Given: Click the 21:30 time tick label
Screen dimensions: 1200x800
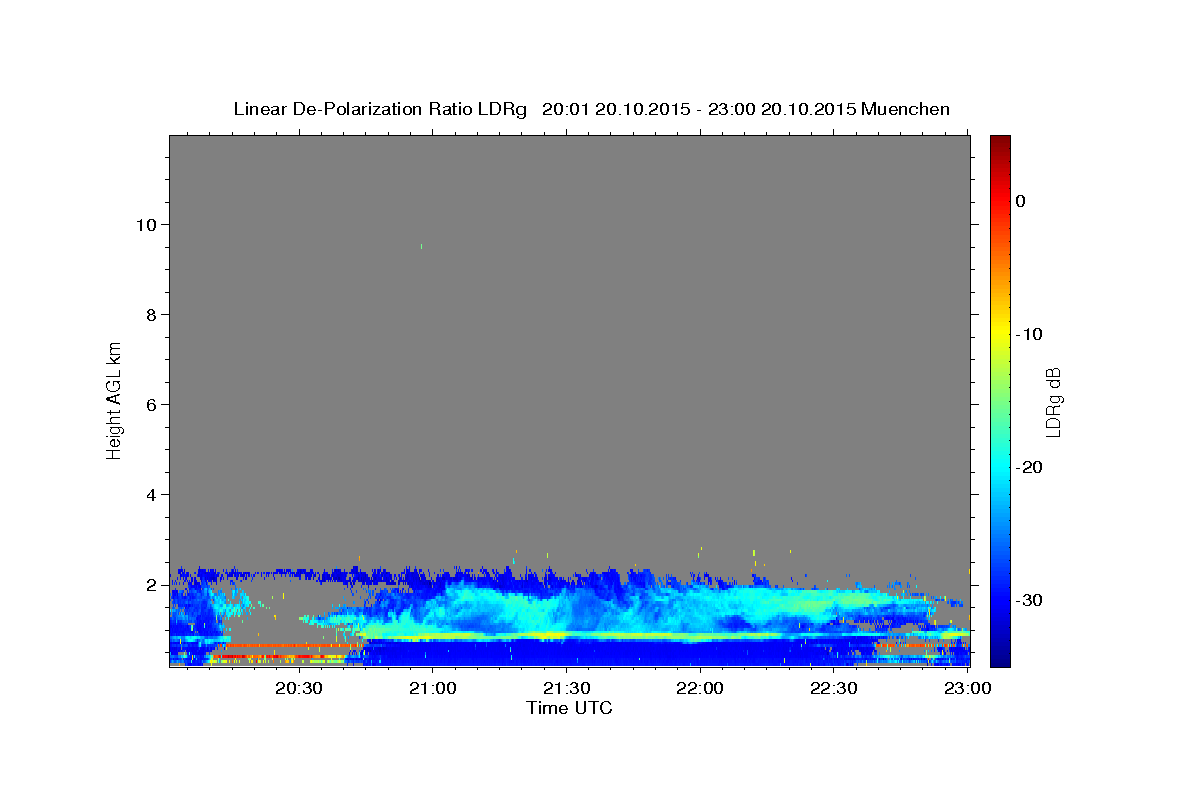Looking at the screenshot, I should [566, 688].
